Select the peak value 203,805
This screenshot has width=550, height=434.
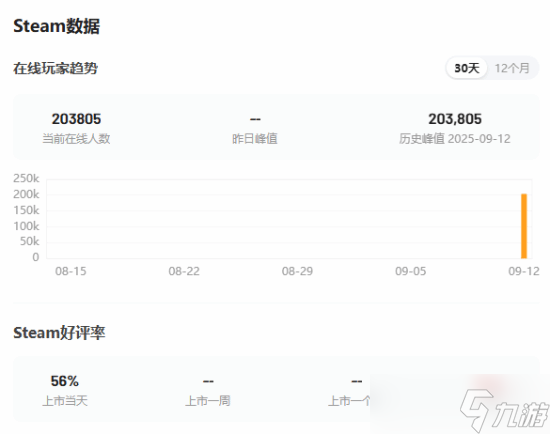[x=455, y=119]
